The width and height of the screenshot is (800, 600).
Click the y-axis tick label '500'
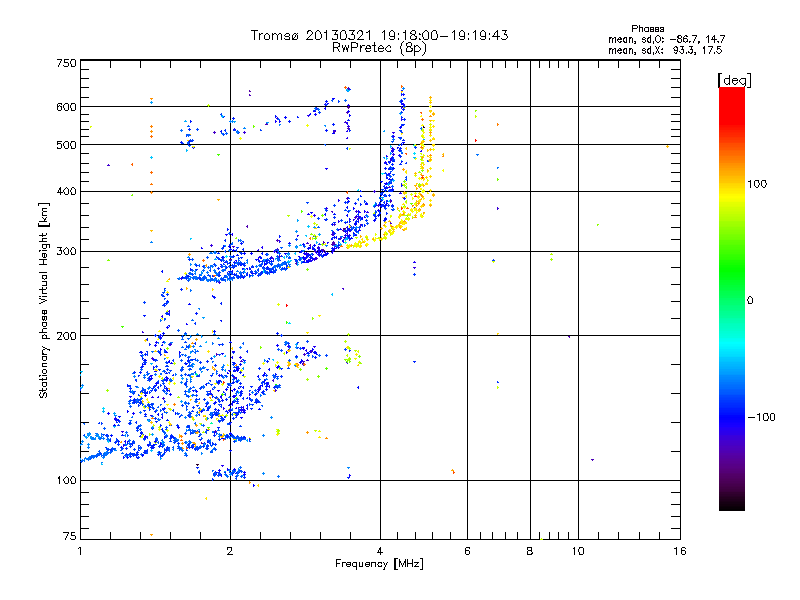(x=67, y=145)
